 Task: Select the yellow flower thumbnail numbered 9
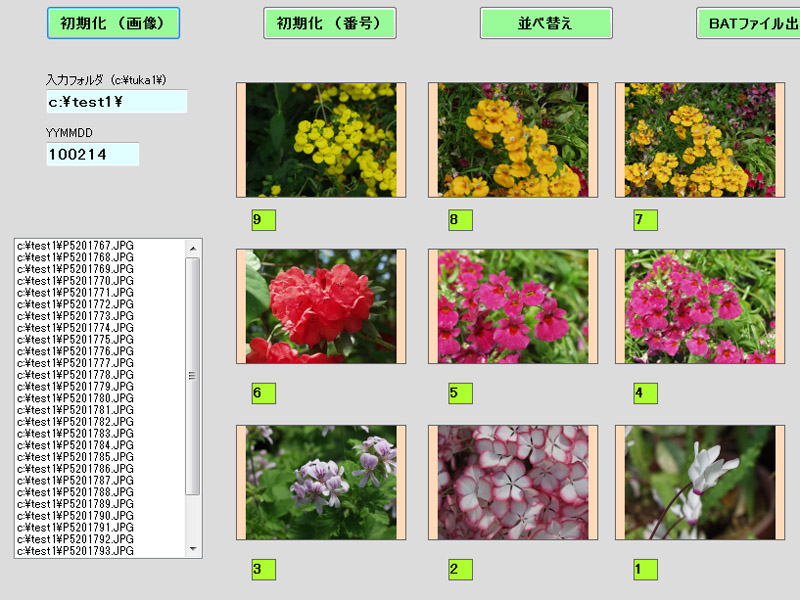click(x=321, y=140)
